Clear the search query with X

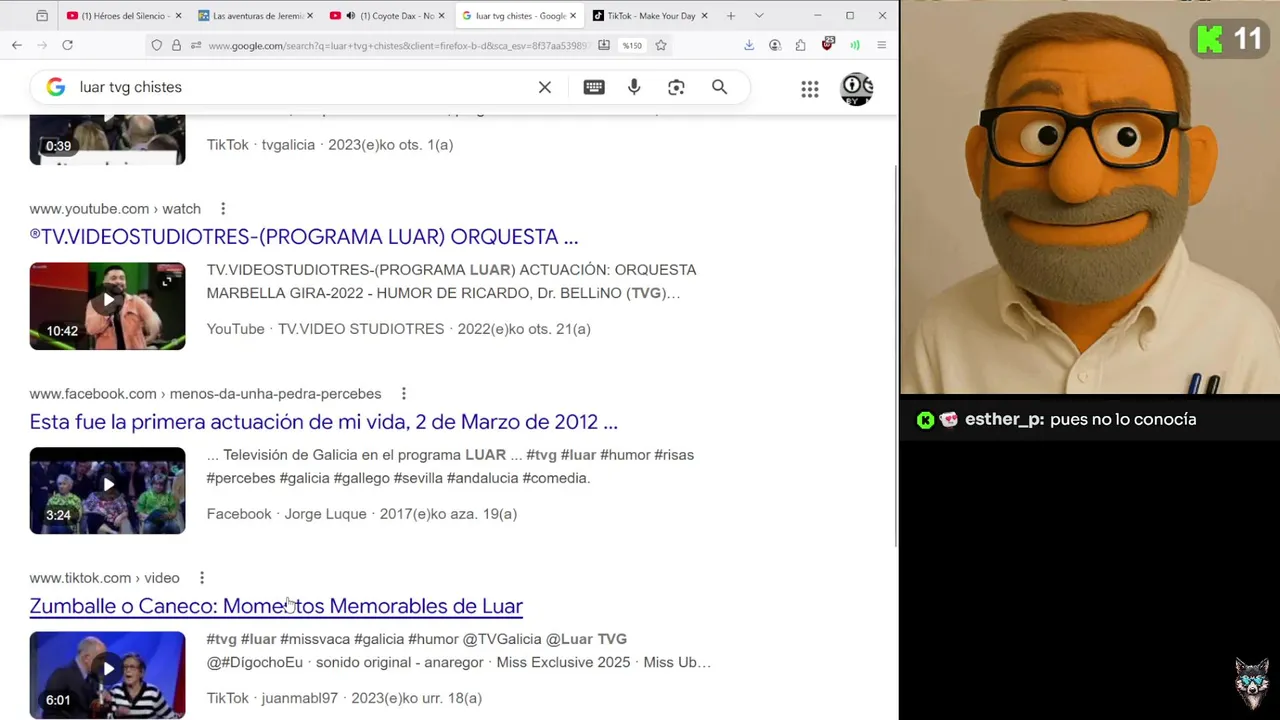coord(545,87)
